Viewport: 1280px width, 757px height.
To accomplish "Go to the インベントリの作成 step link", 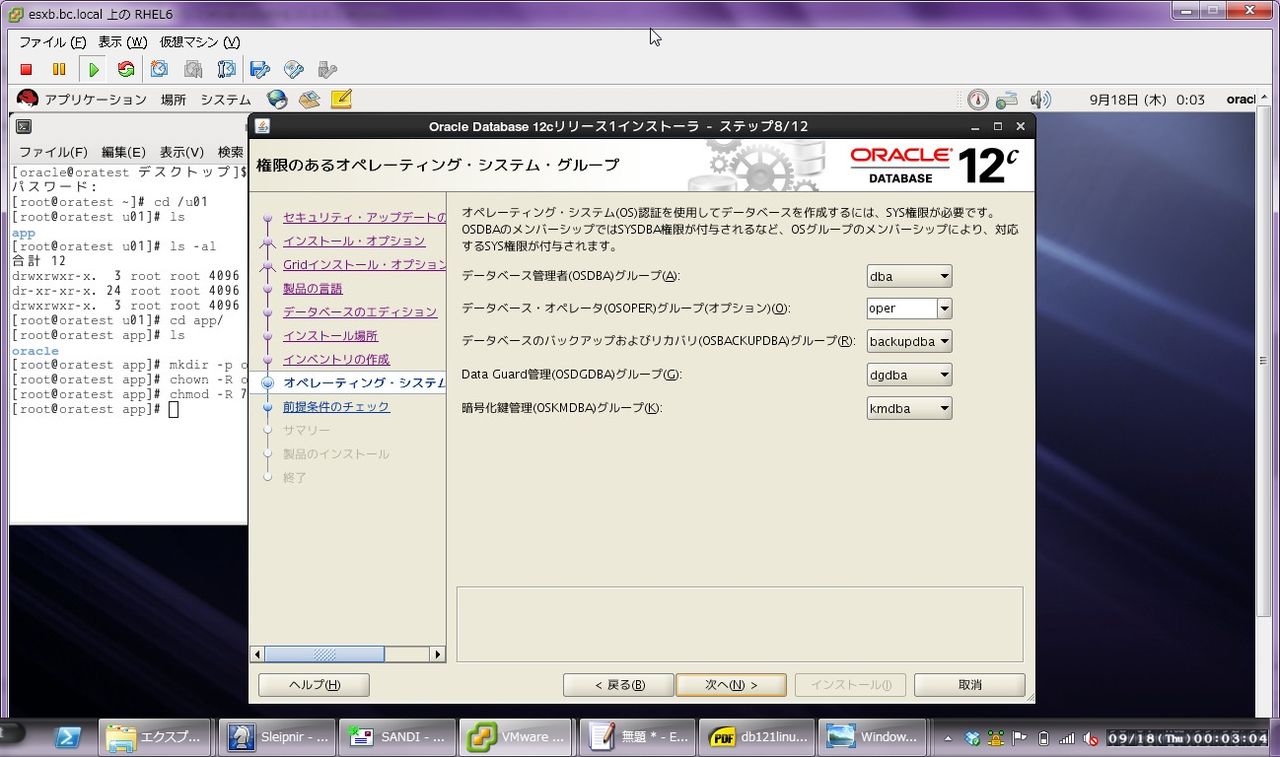I will 336,360.
